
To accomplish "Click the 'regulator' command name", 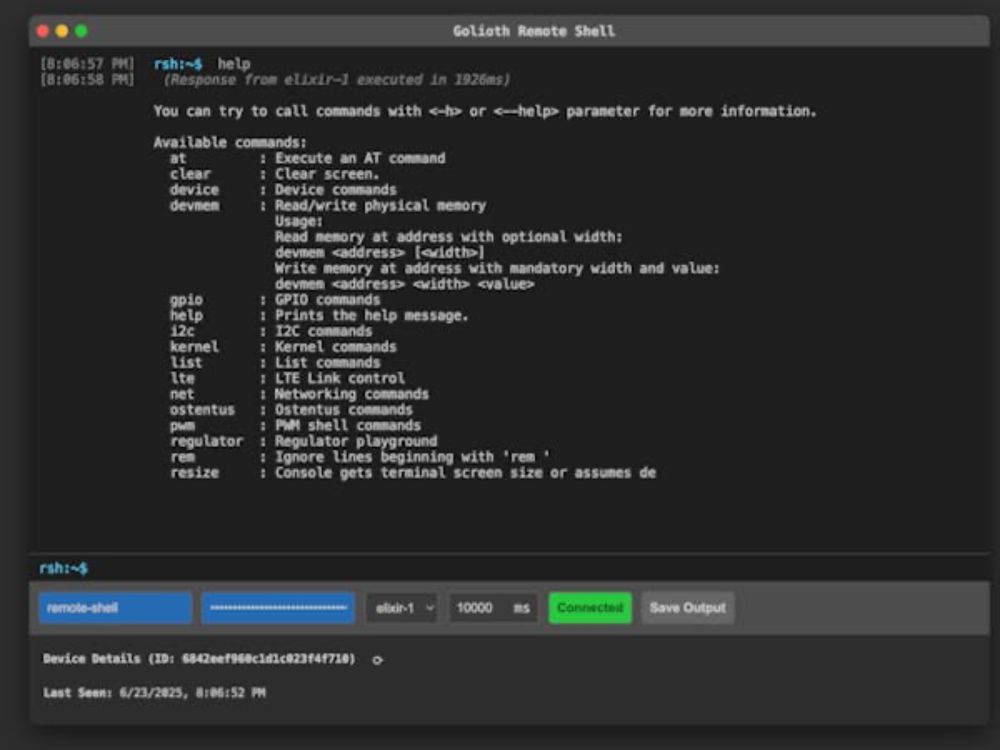I will point(207,441).
